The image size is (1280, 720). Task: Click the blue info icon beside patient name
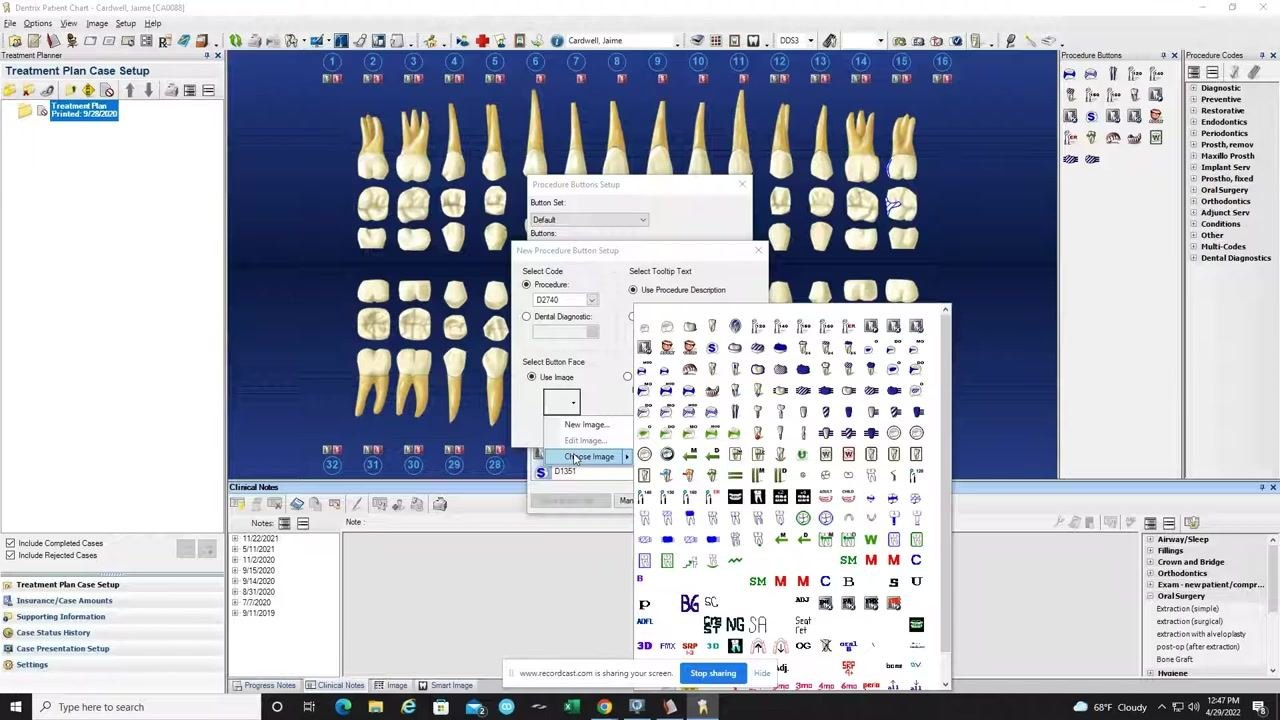click(x=558, y=41)
